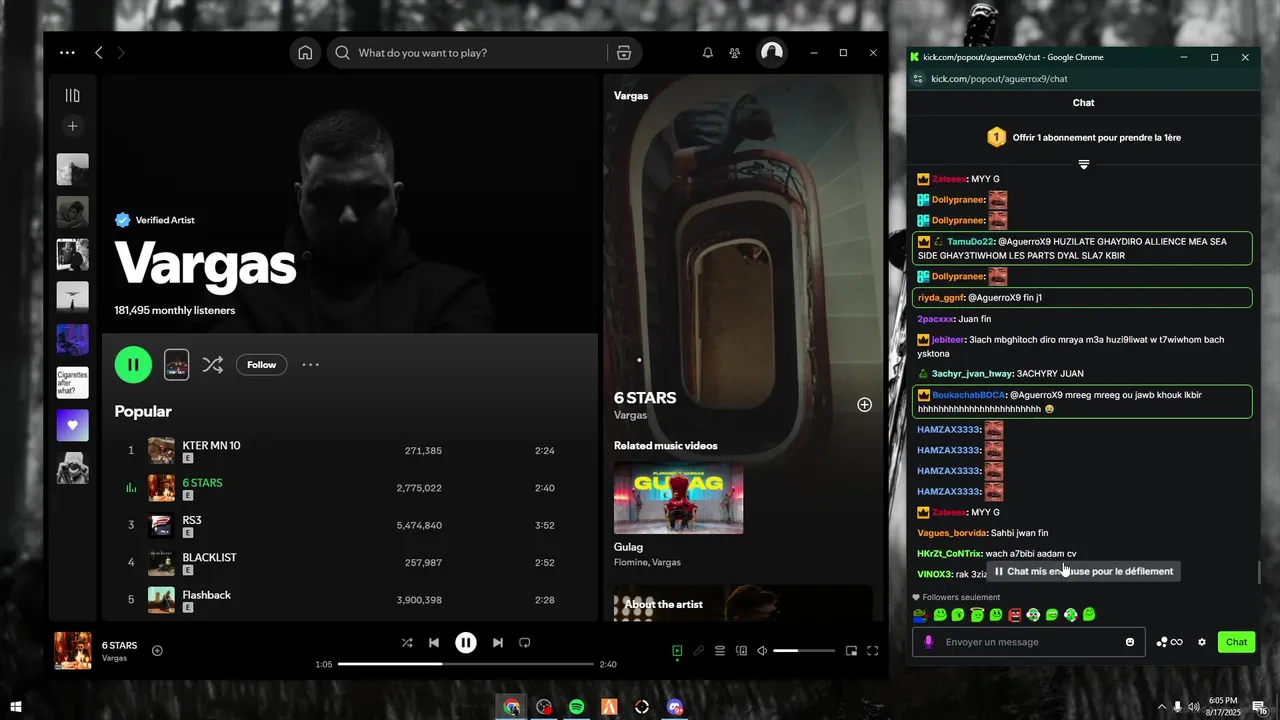Screen dimensions: 1280x720
Task: Resume chat scrolling via paused notice
Action: click(1083, 571)
